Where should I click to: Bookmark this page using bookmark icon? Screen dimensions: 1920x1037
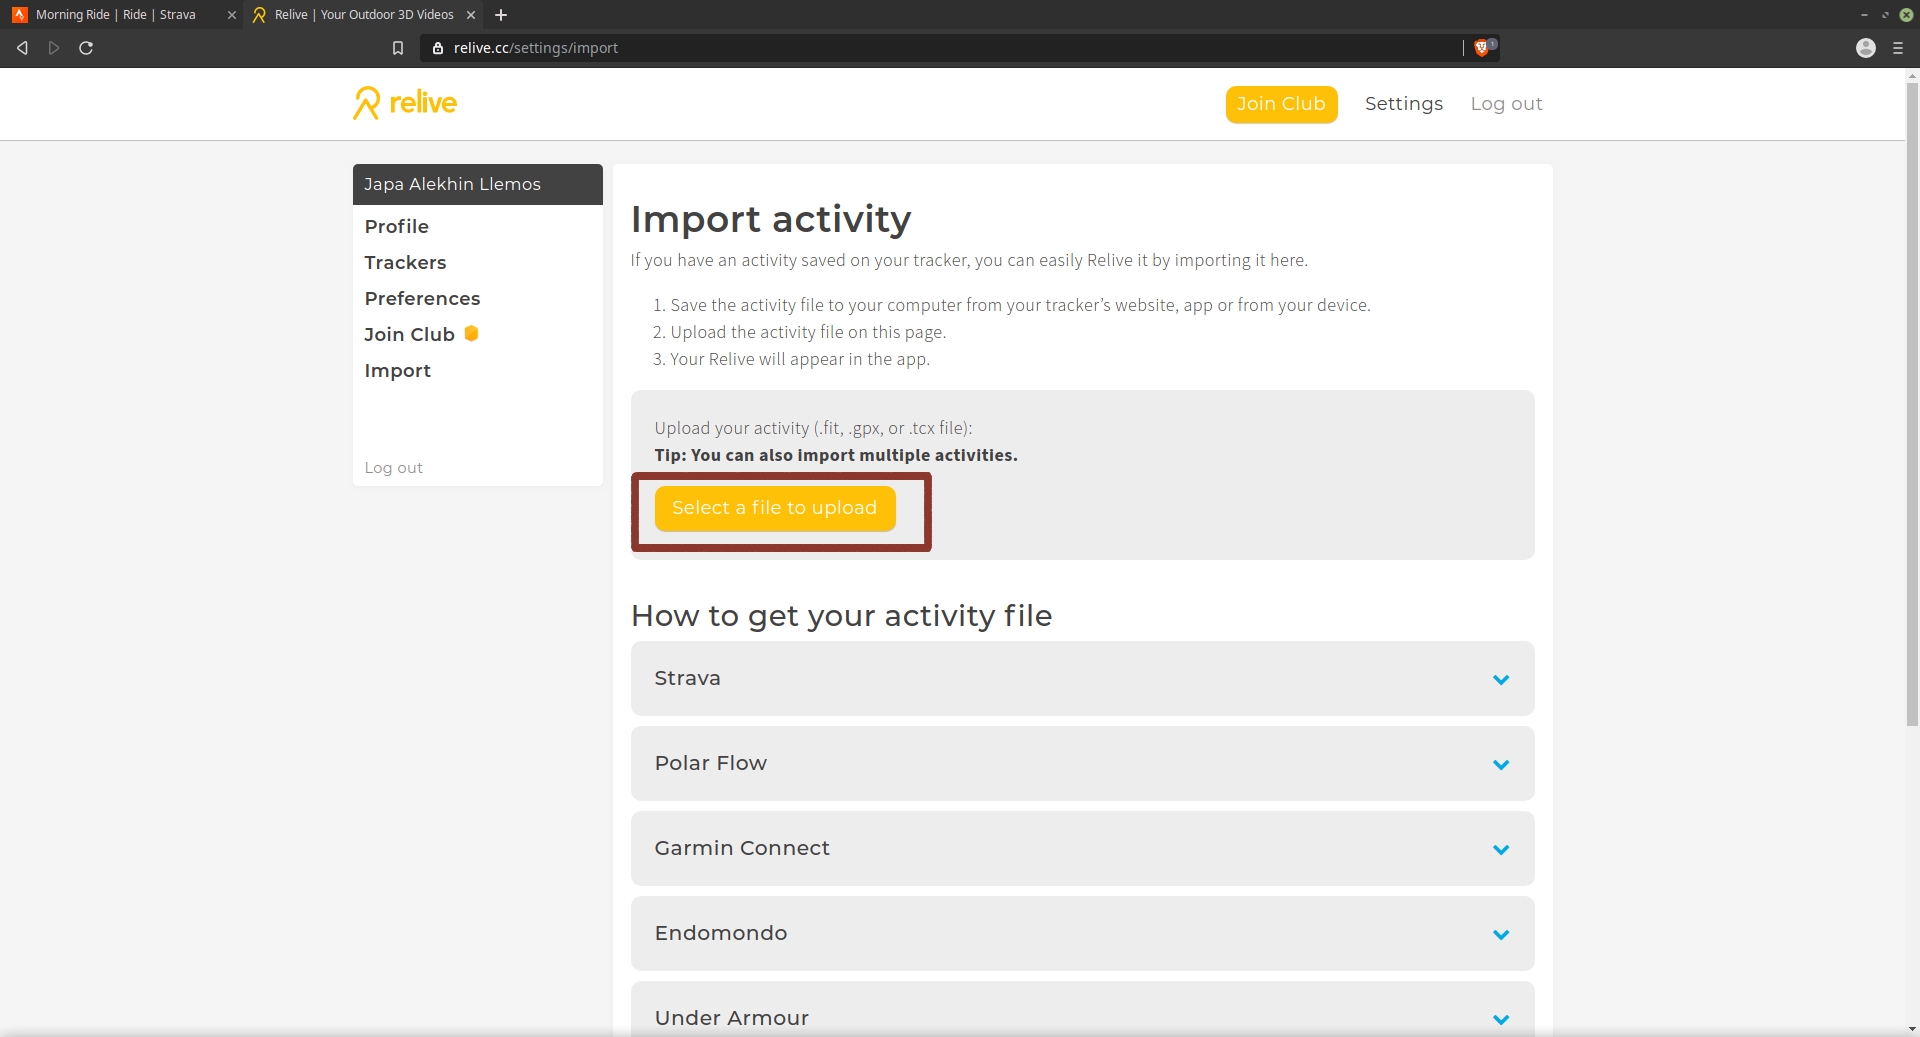click(x=398, y=48)
